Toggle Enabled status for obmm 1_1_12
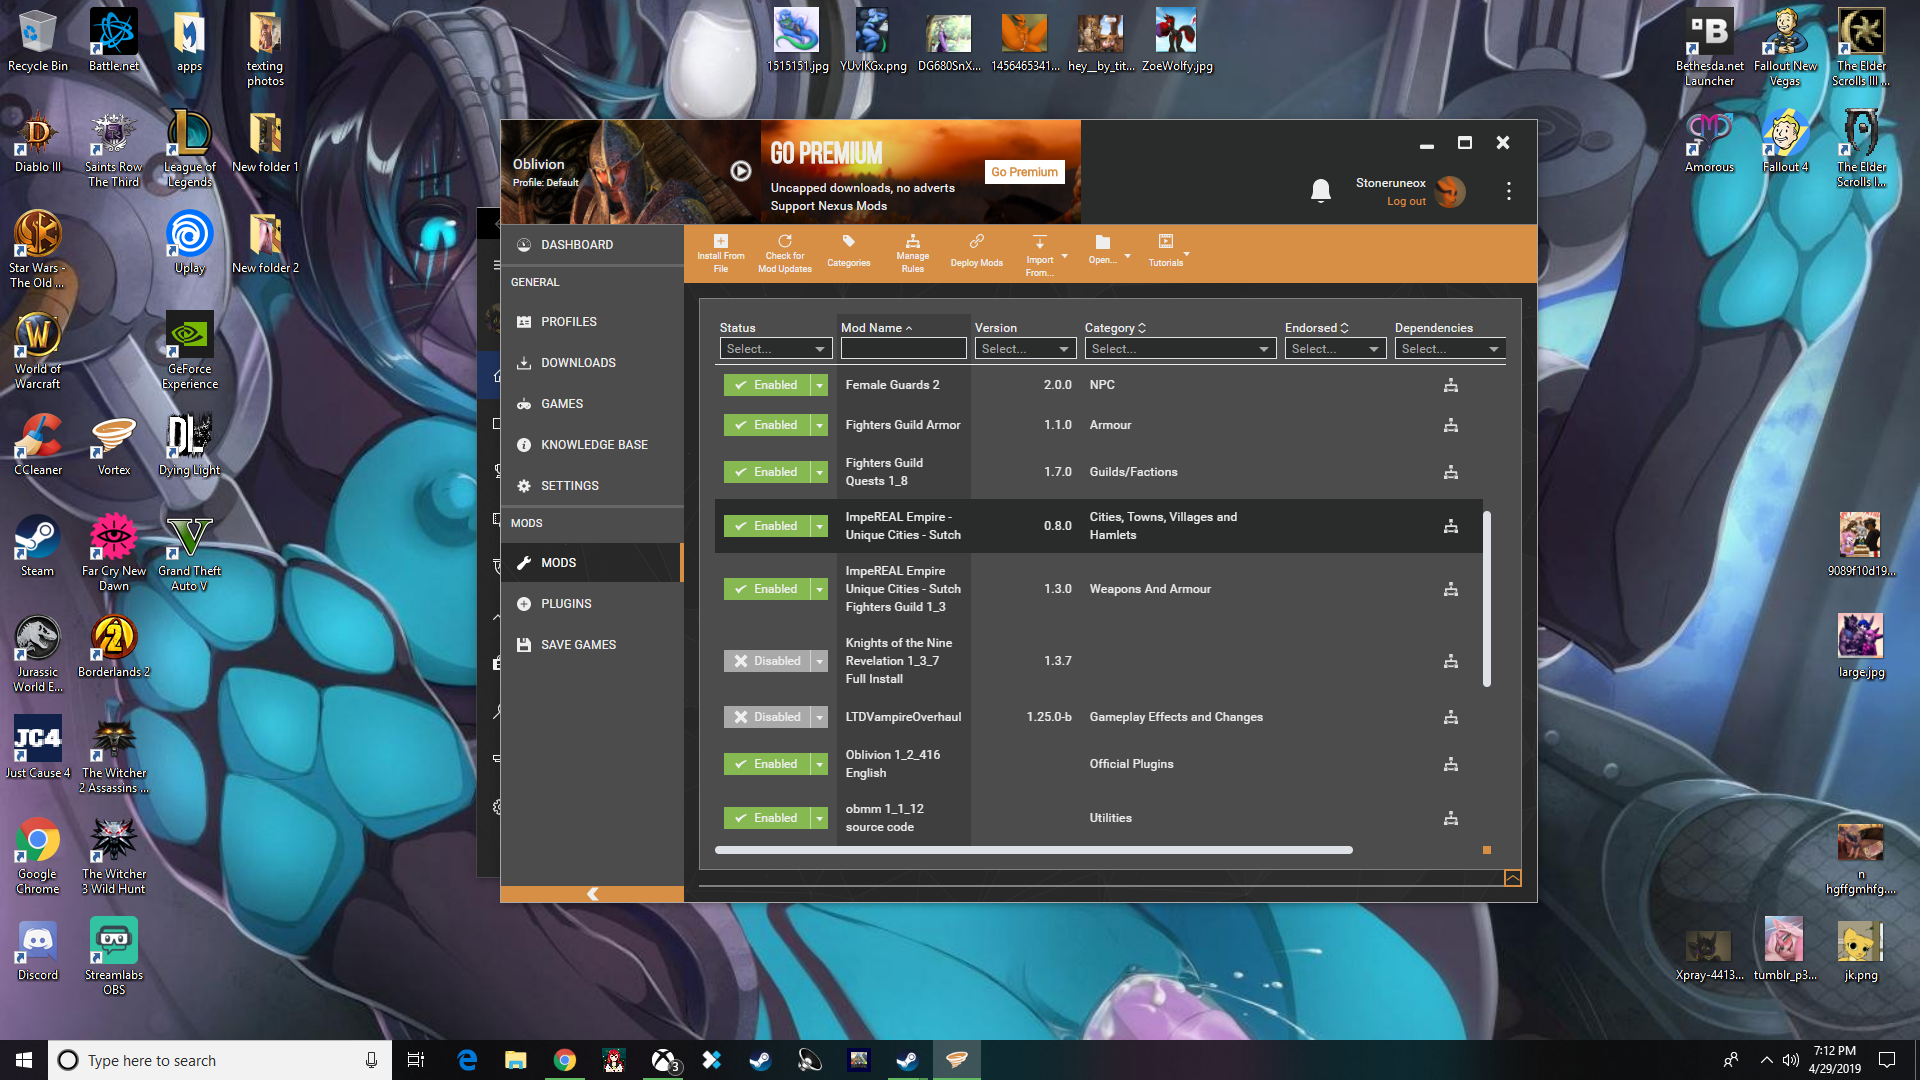Screen dimensions: 1920x1080 [x=767, y=818]
